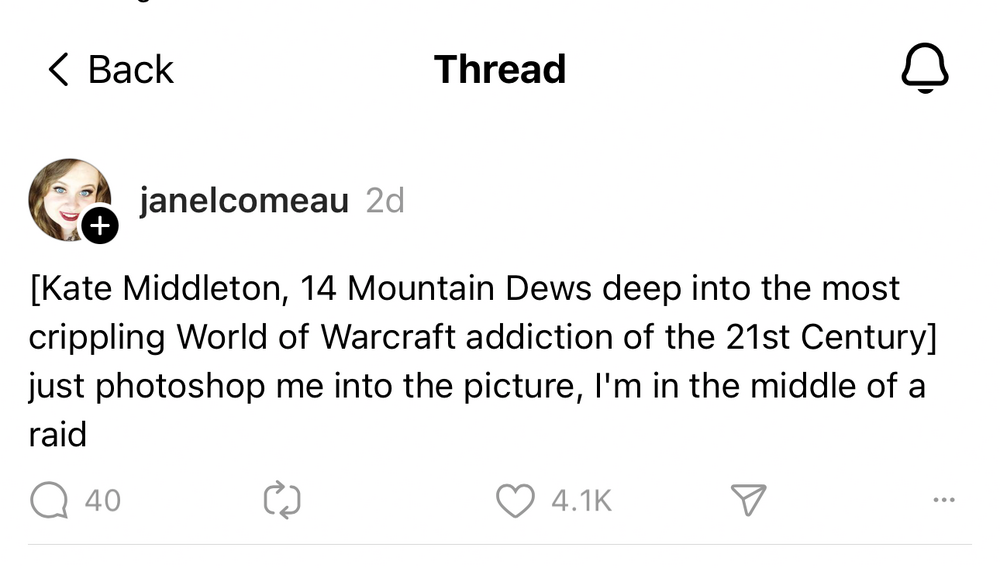Click the word 'raid' ending the post
1000x568 pixels.
[57, 435]
